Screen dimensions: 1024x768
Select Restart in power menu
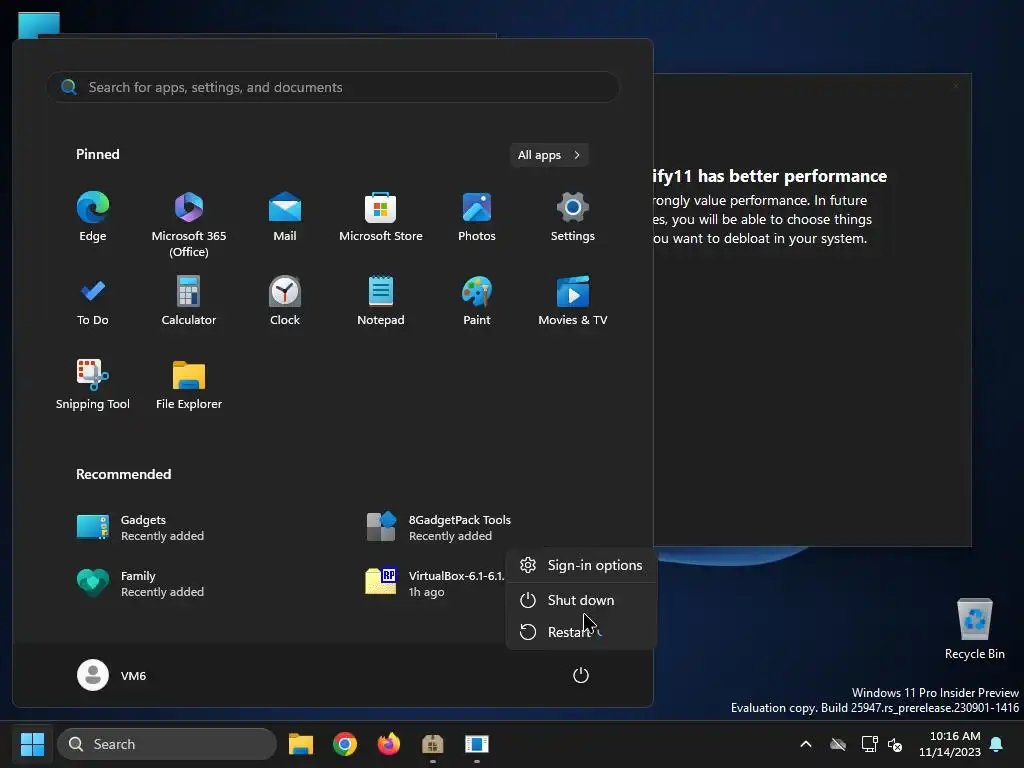pos(581,632)
